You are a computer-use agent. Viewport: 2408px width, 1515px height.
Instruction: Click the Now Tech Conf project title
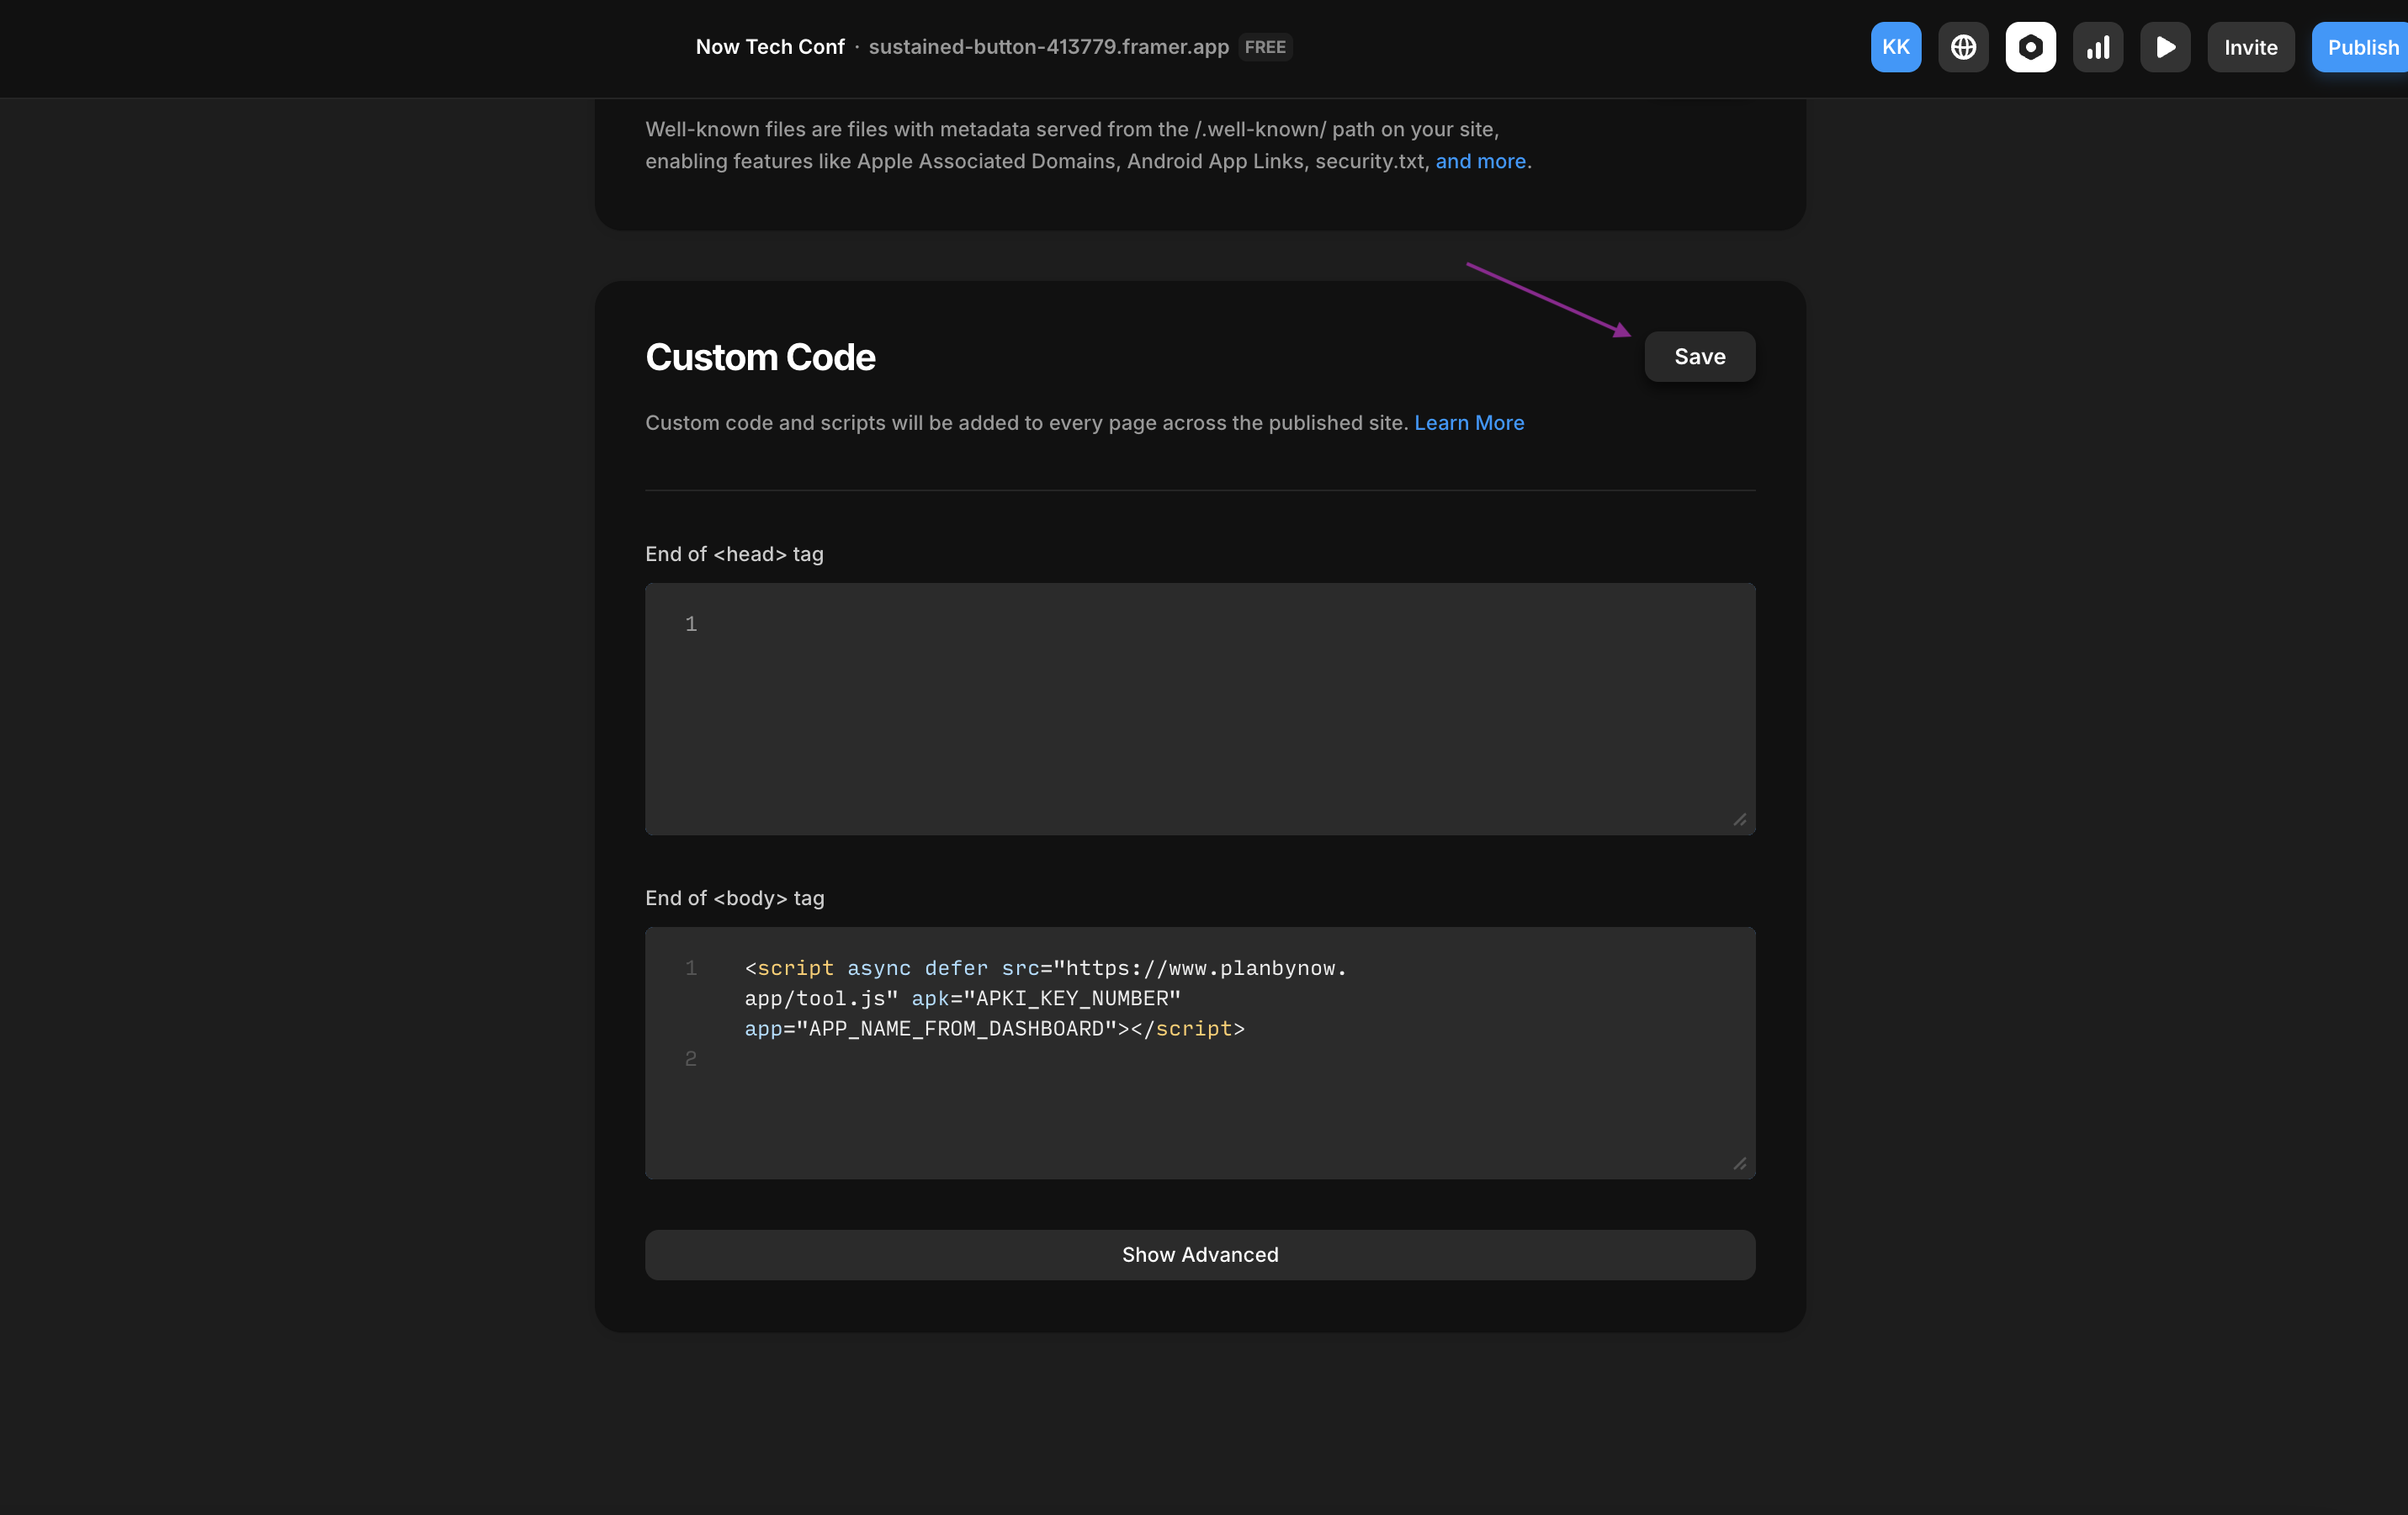tap(770, 47)
